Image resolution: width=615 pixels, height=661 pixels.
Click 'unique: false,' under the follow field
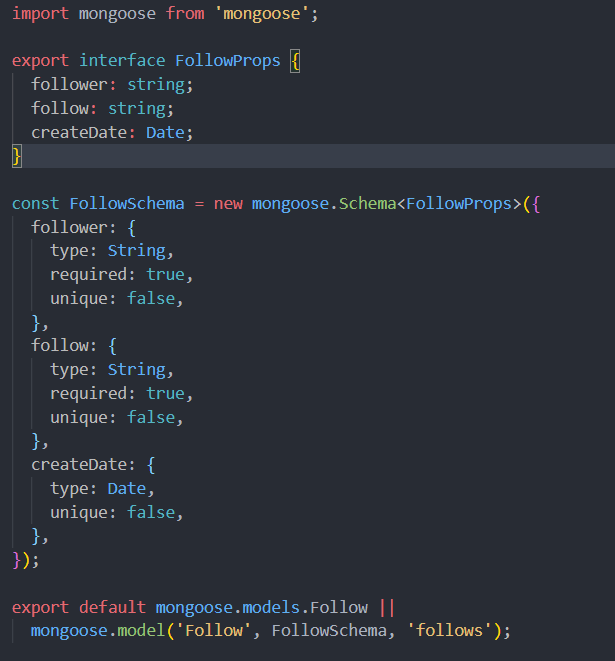pos(117,418)
